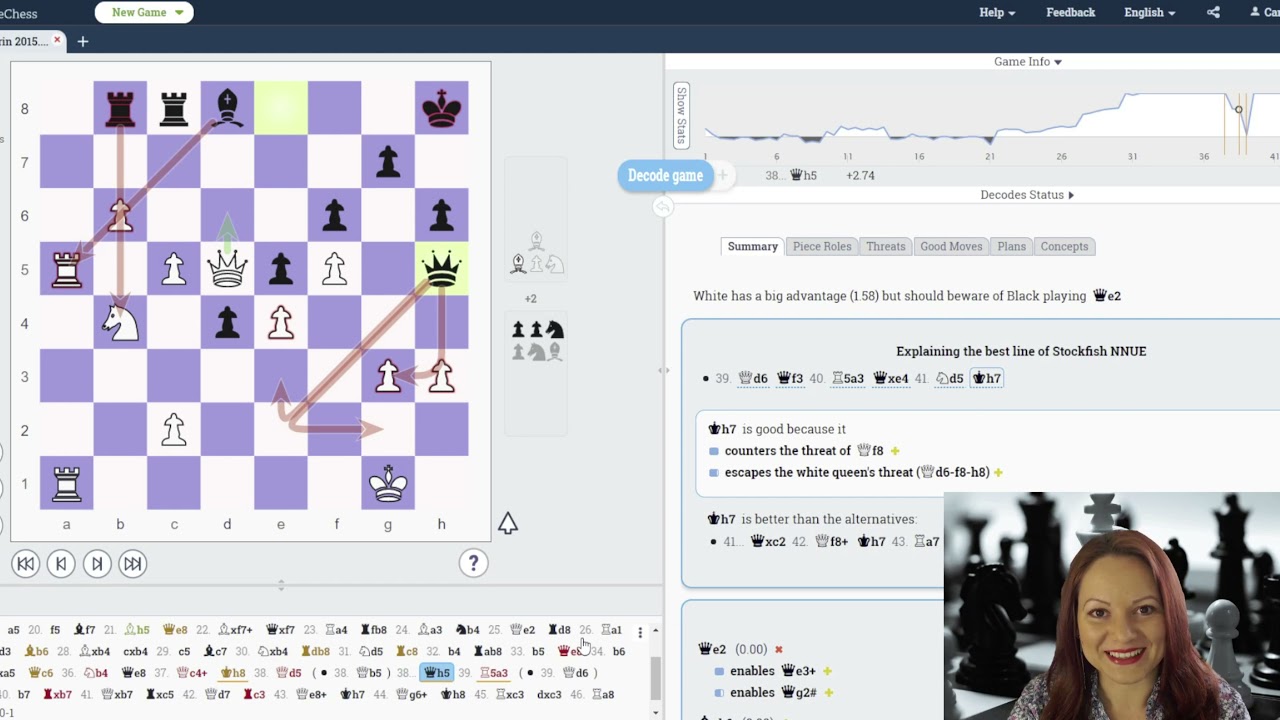Viewport: 1280px width, 720px height.
Task: Expand the Decodes Status section
Action: 1027,195
